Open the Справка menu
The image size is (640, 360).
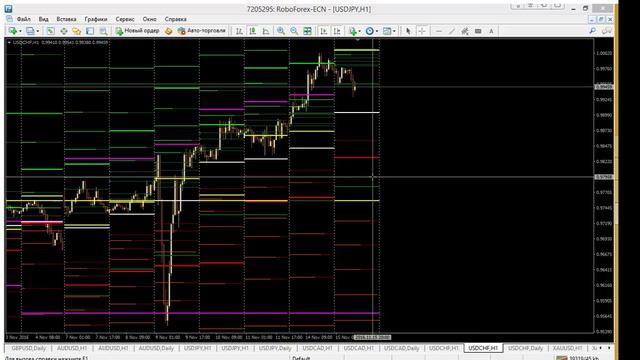pos(176,19)
